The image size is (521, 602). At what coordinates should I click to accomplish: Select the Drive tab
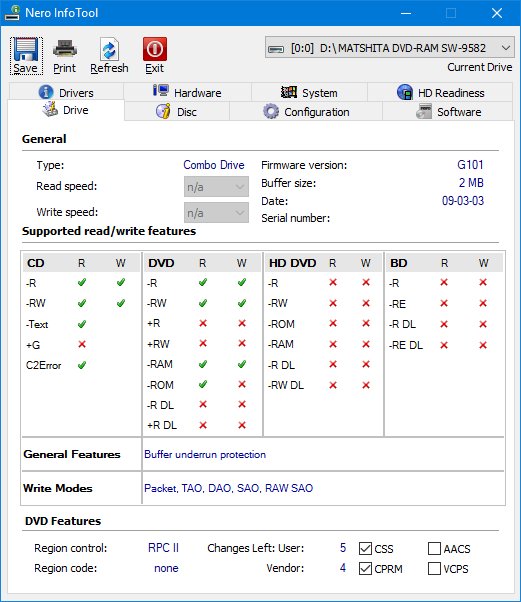pyautogui.click(x=66, y=110)
